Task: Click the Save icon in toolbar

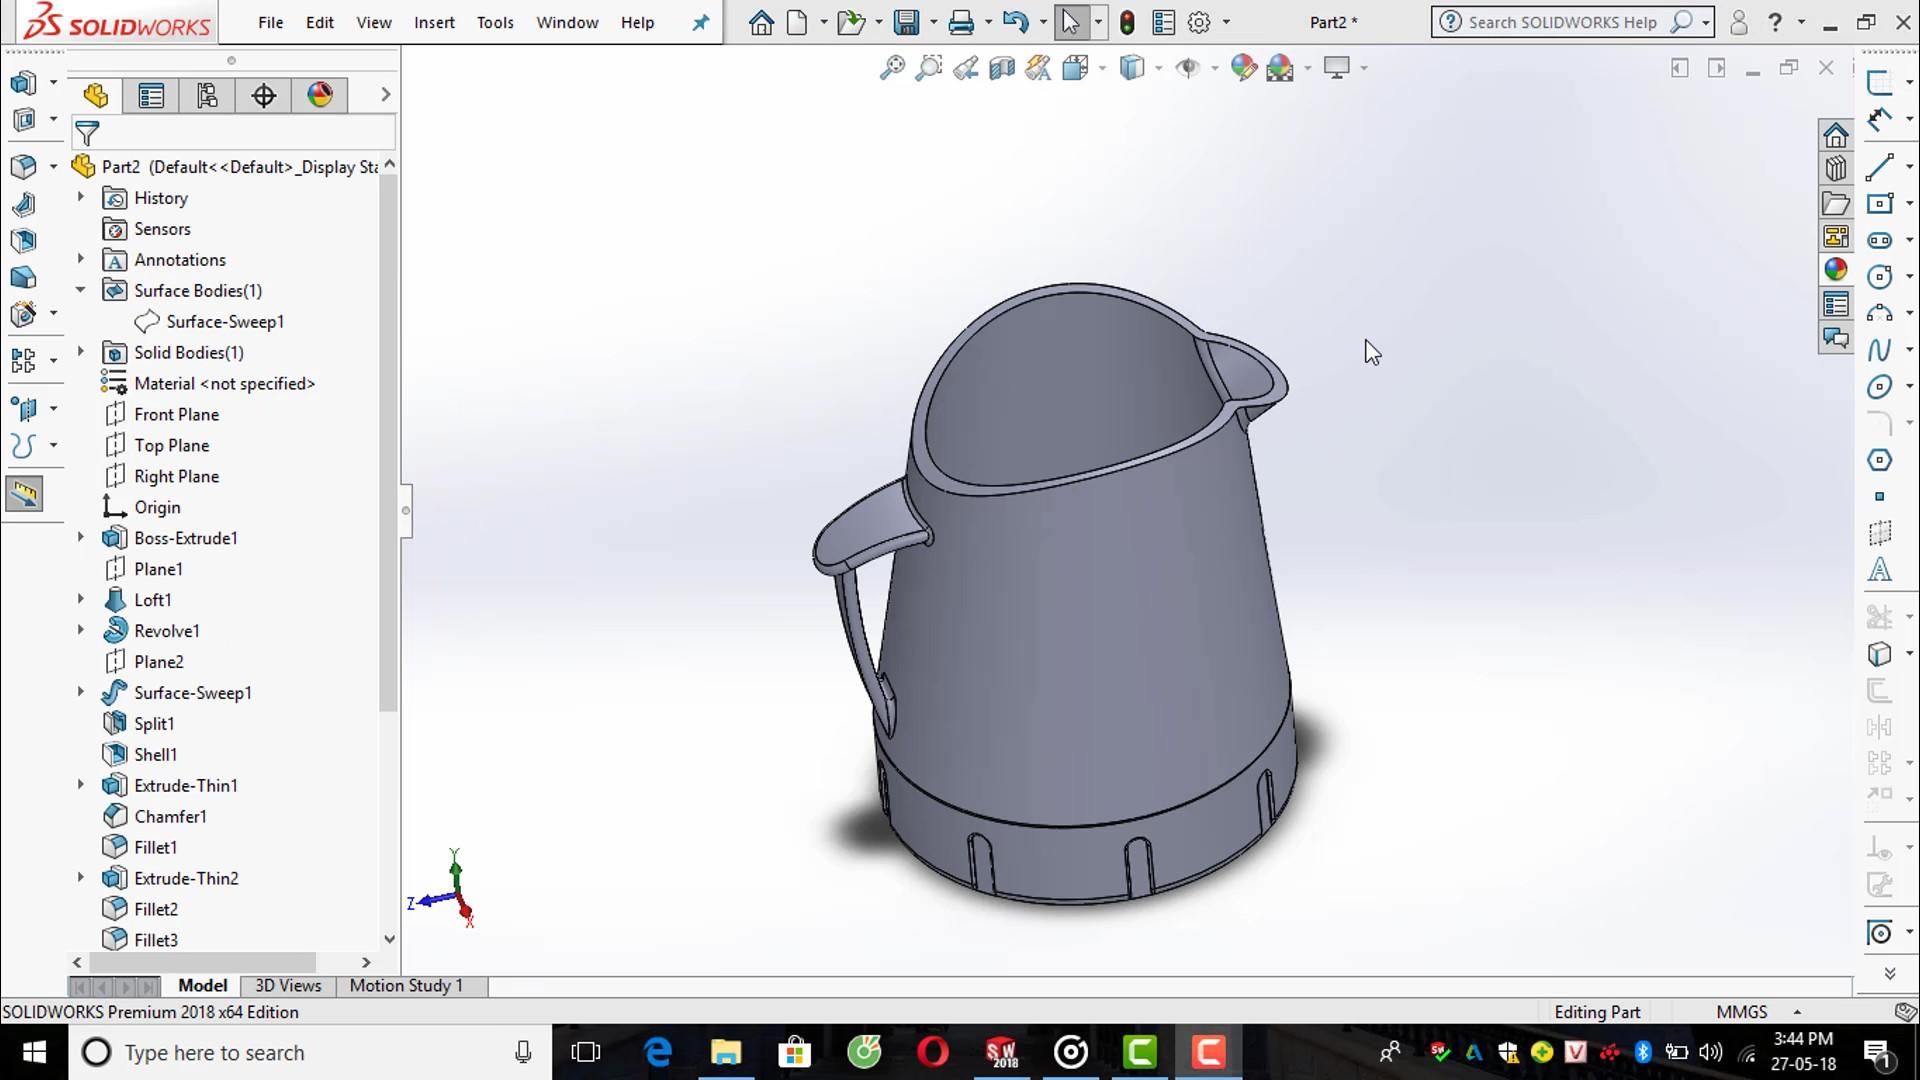Action: coord(906,22)
